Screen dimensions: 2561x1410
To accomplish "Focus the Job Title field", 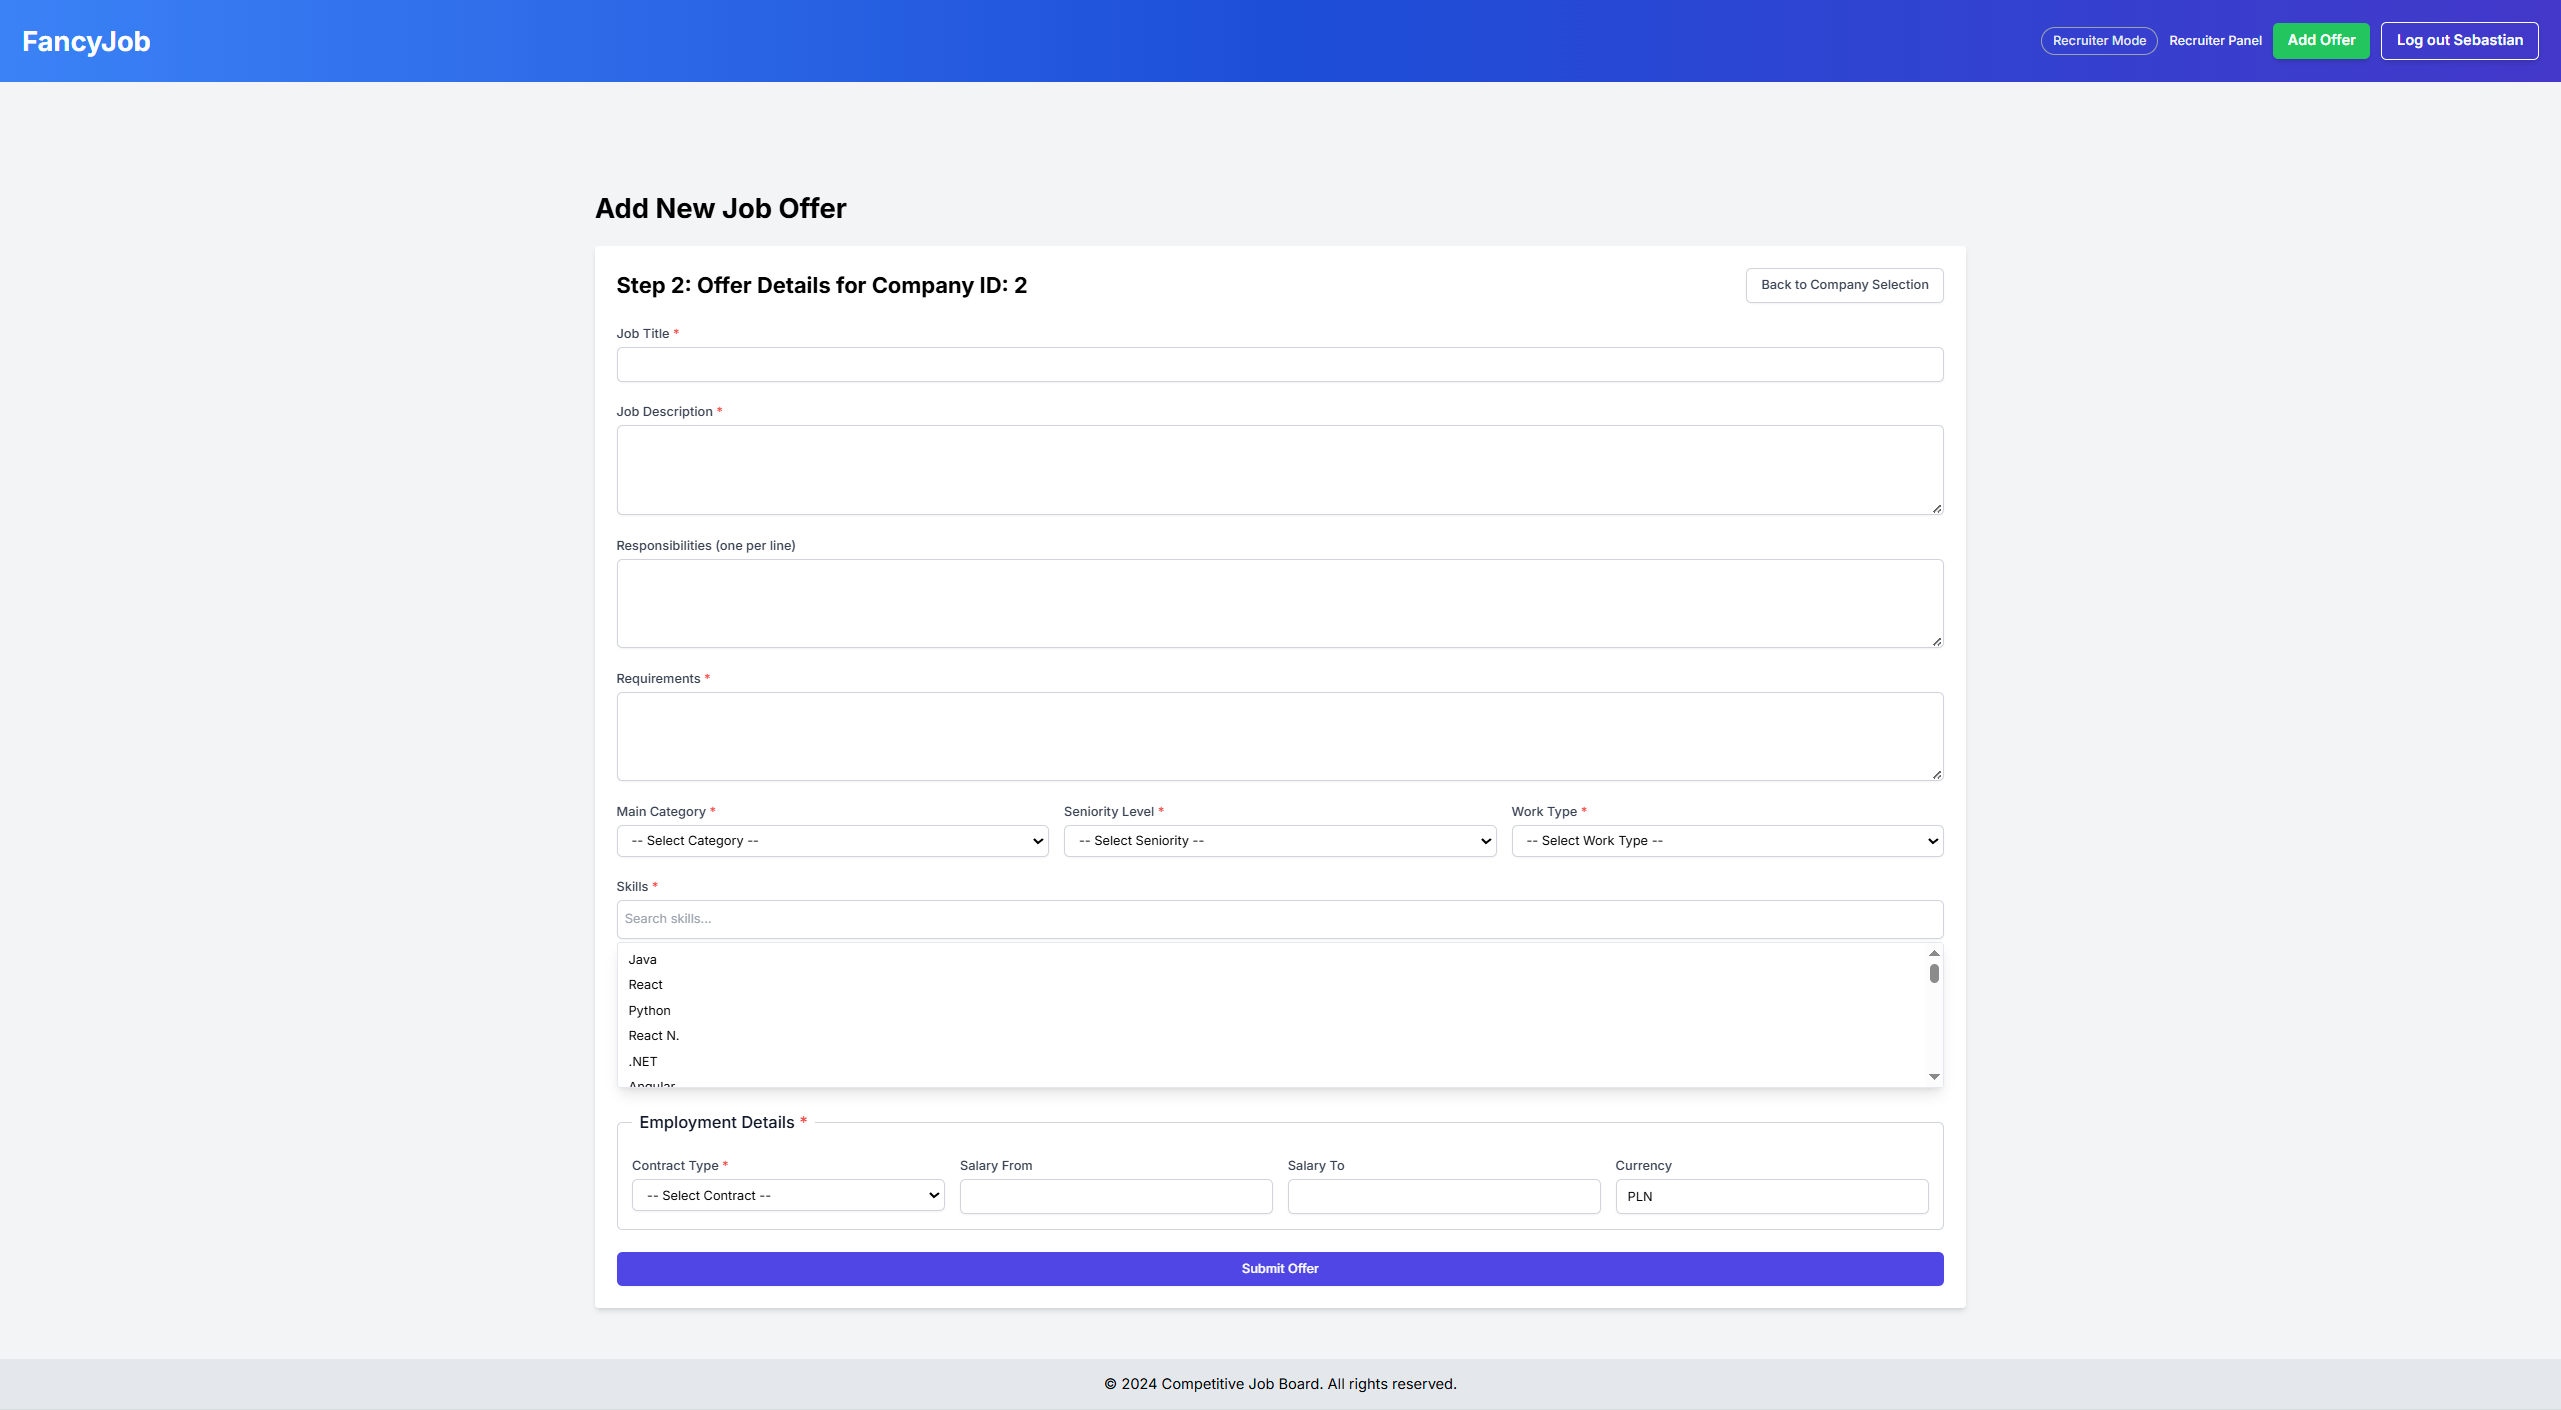I will (1279, 365).
